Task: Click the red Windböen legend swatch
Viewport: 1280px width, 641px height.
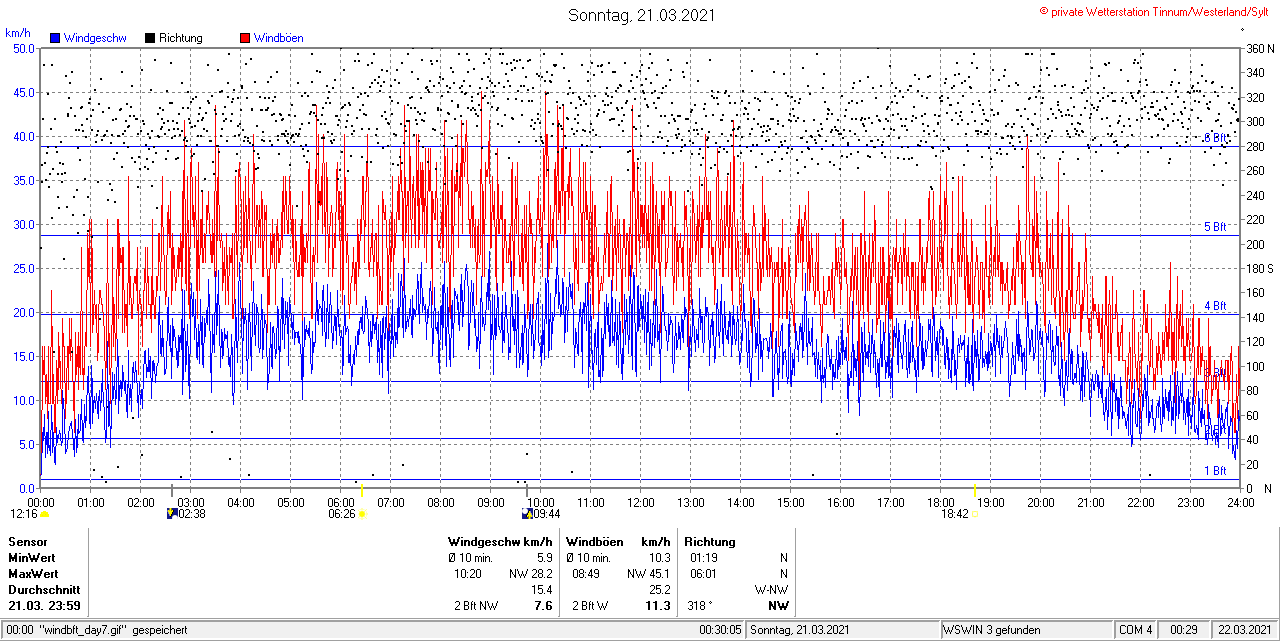Action: pyautogui.click(x=245, y=38)
